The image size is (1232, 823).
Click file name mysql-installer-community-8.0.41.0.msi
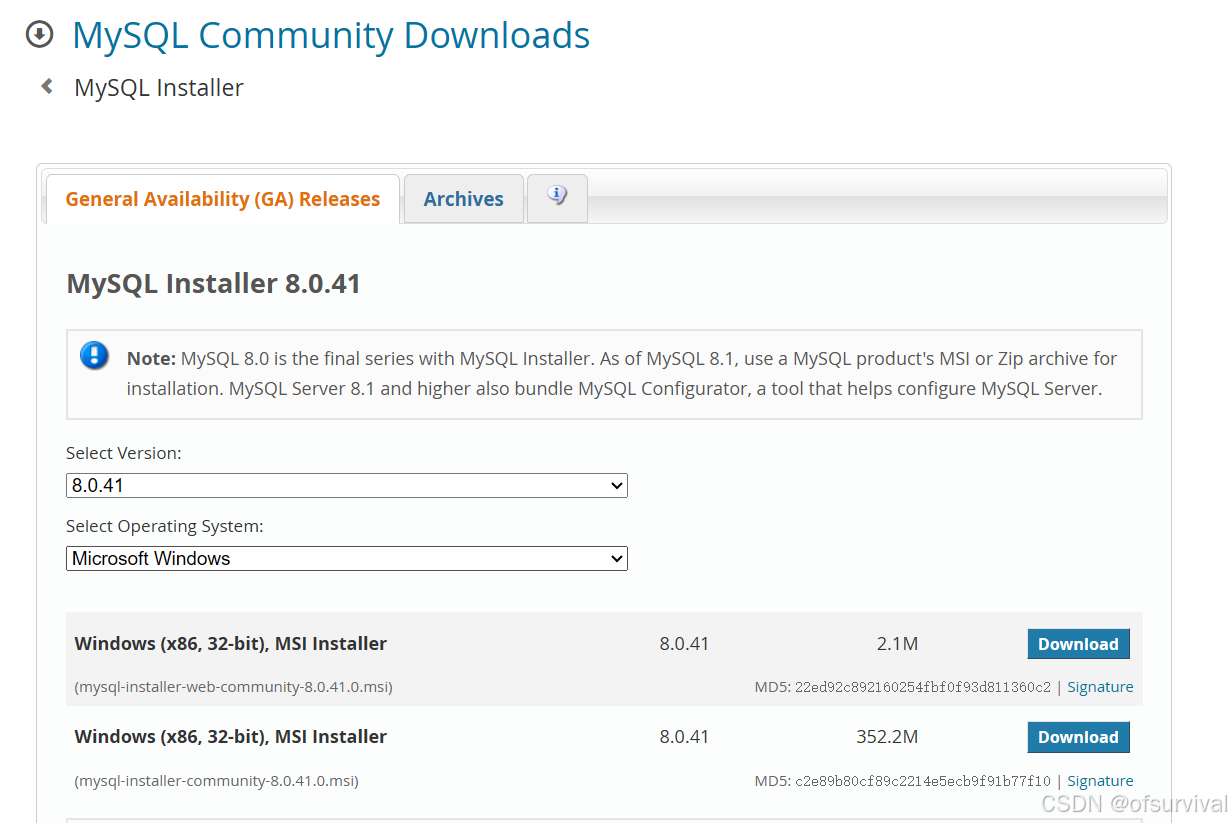(x=217, y=781)
